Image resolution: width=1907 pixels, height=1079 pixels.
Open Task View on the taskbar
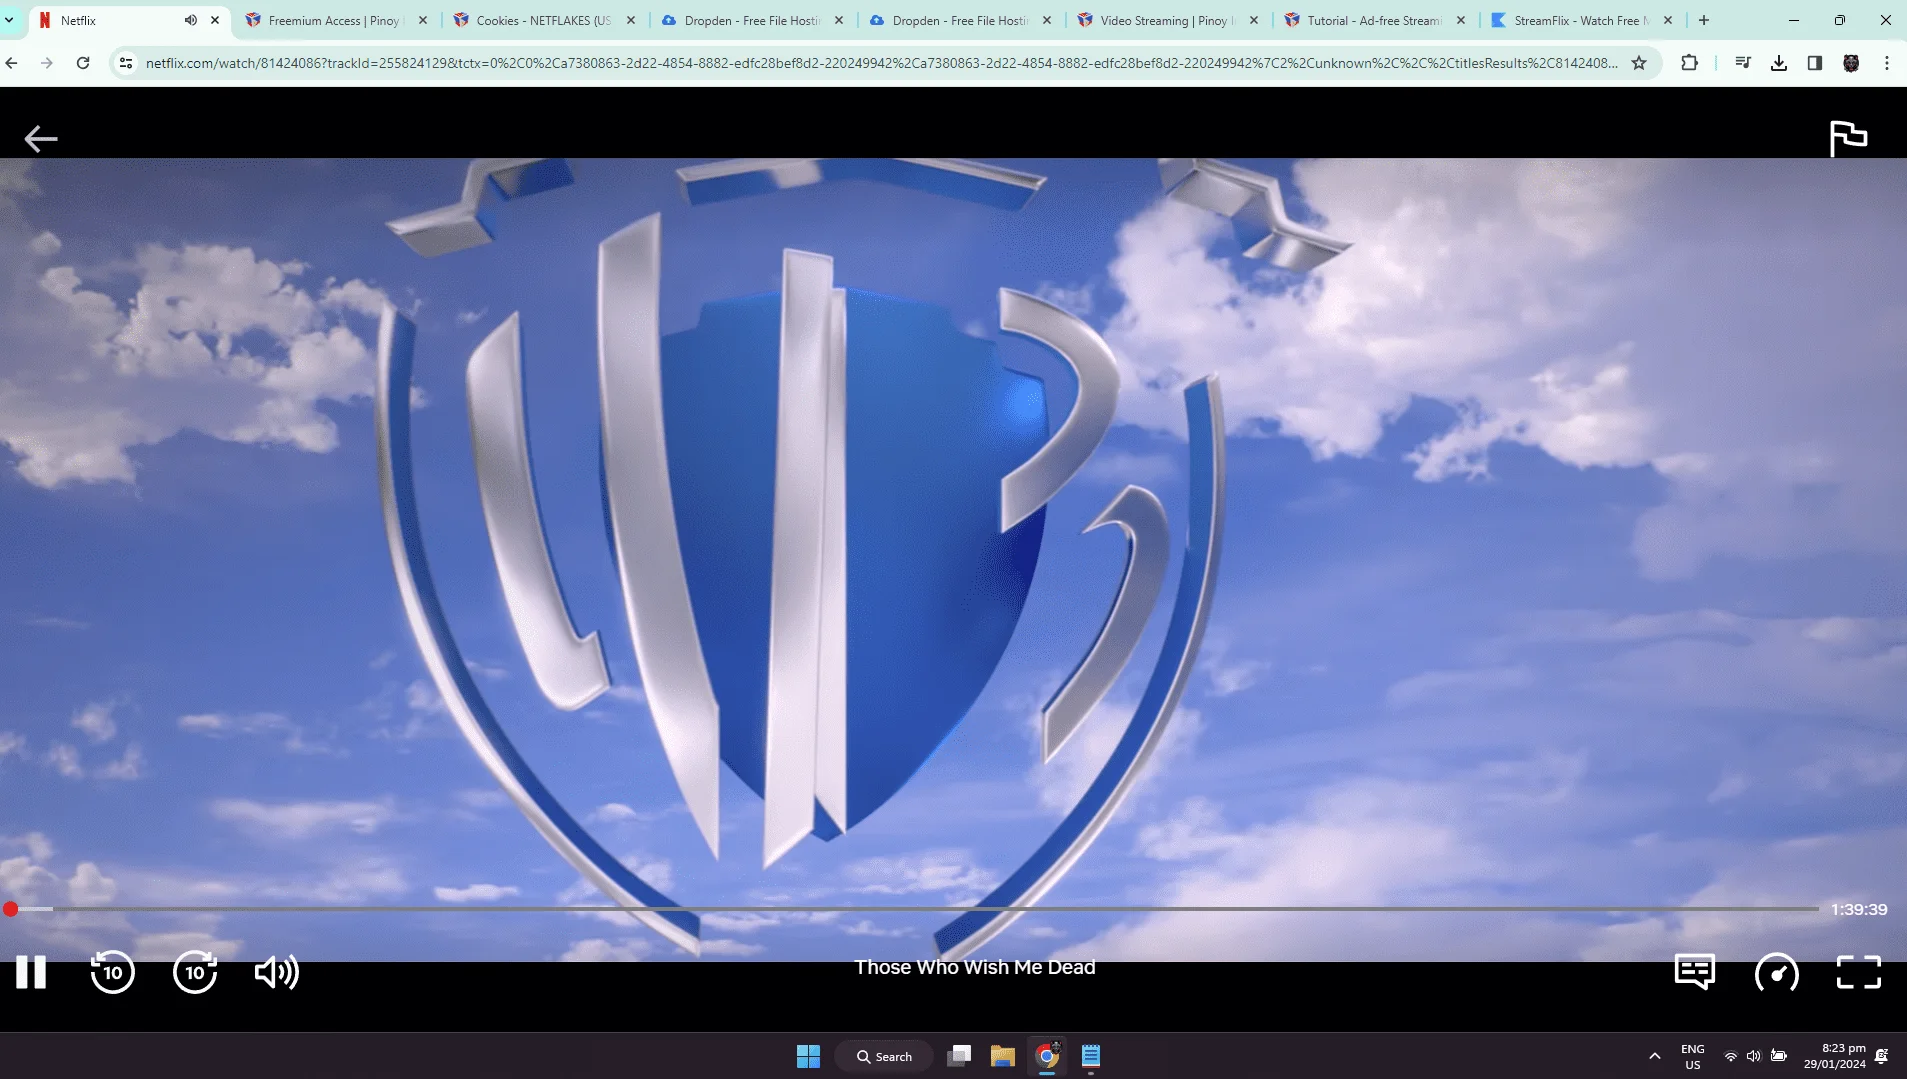(959, 1056)
